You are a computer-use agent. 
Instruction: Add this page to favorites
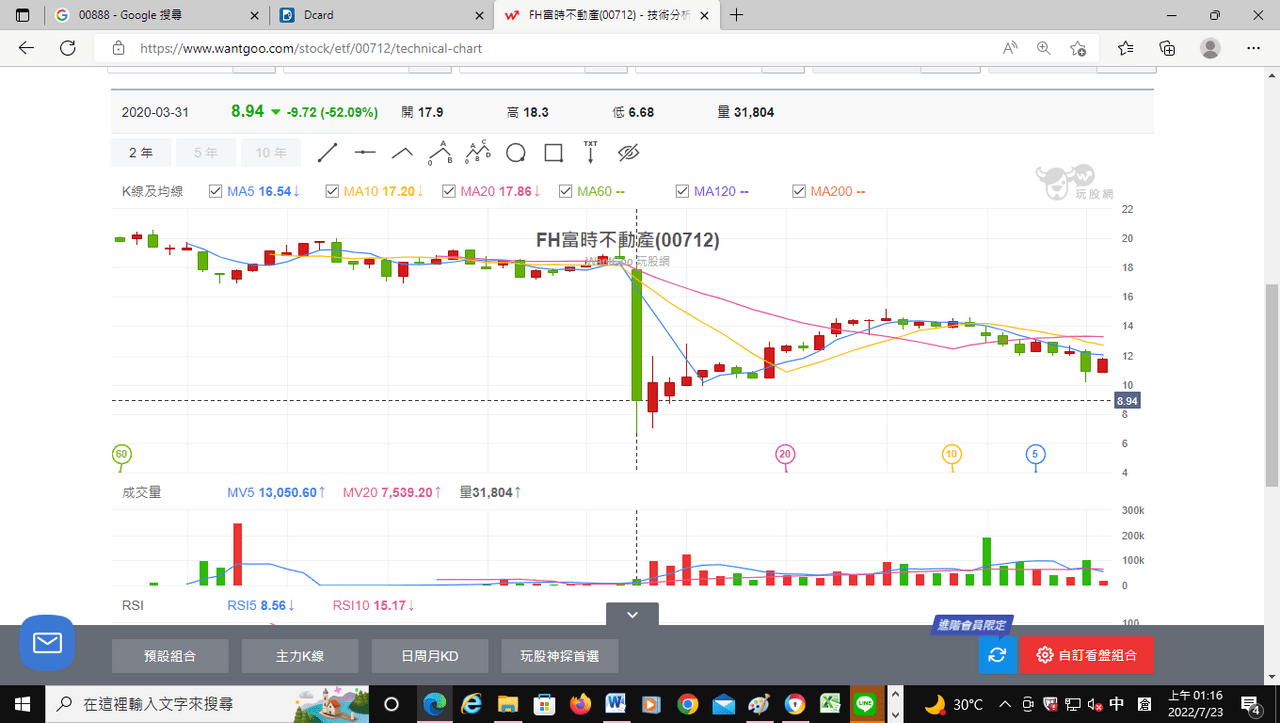coord(1078,48)
